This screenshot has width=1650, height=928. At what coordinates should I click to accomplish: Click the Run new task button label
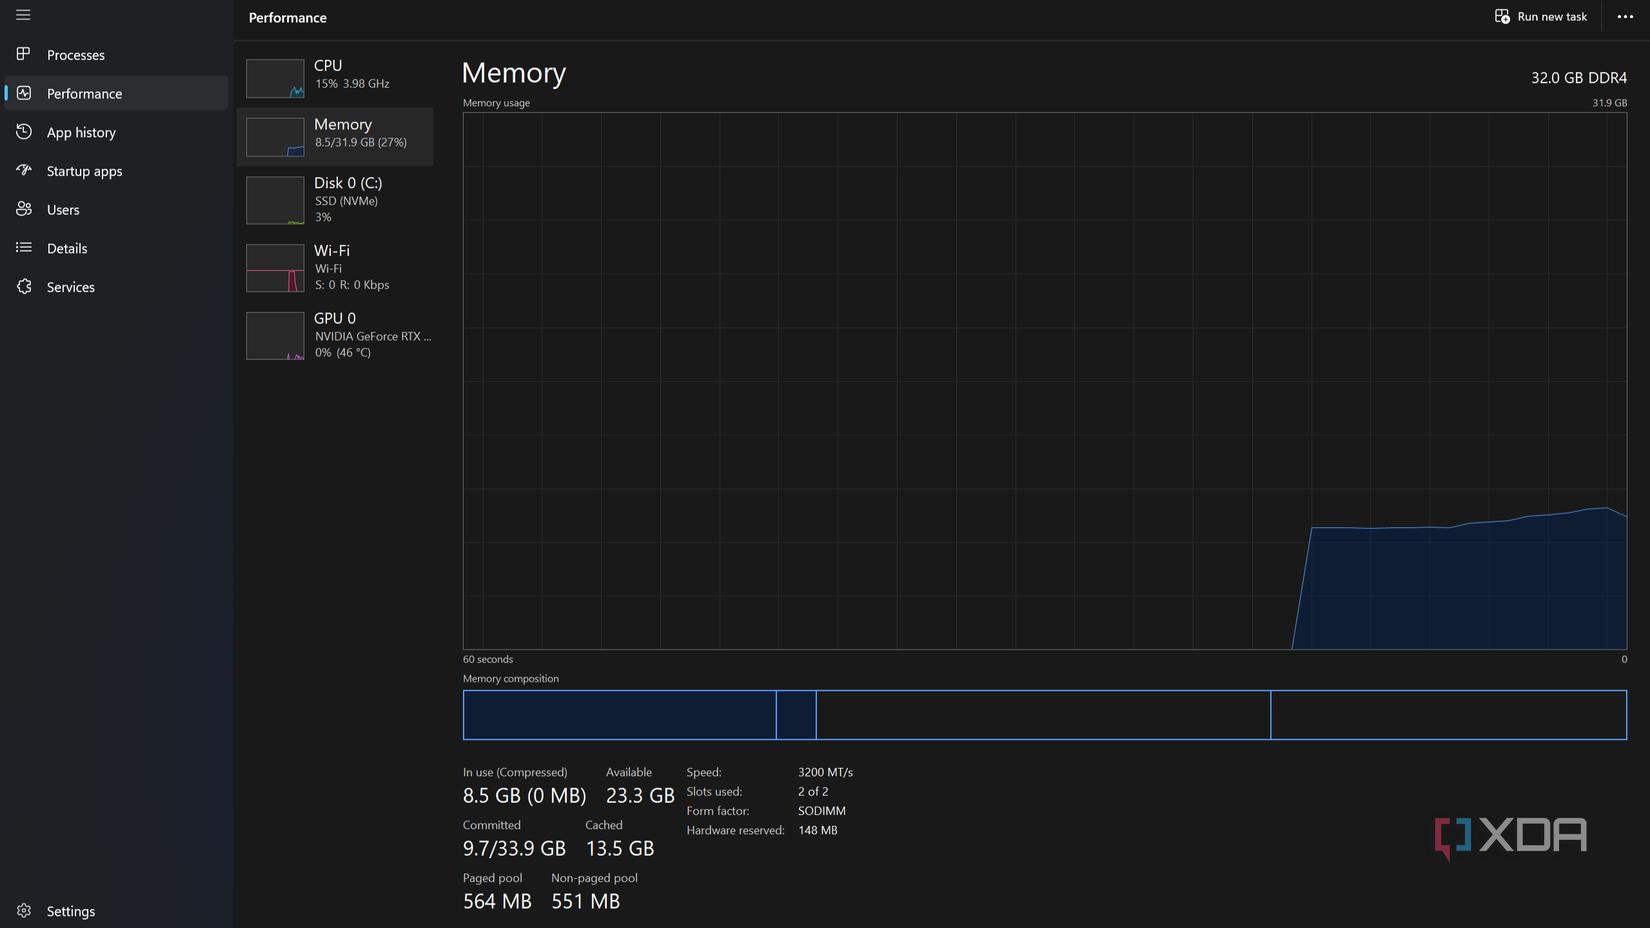click(1552, 16)
